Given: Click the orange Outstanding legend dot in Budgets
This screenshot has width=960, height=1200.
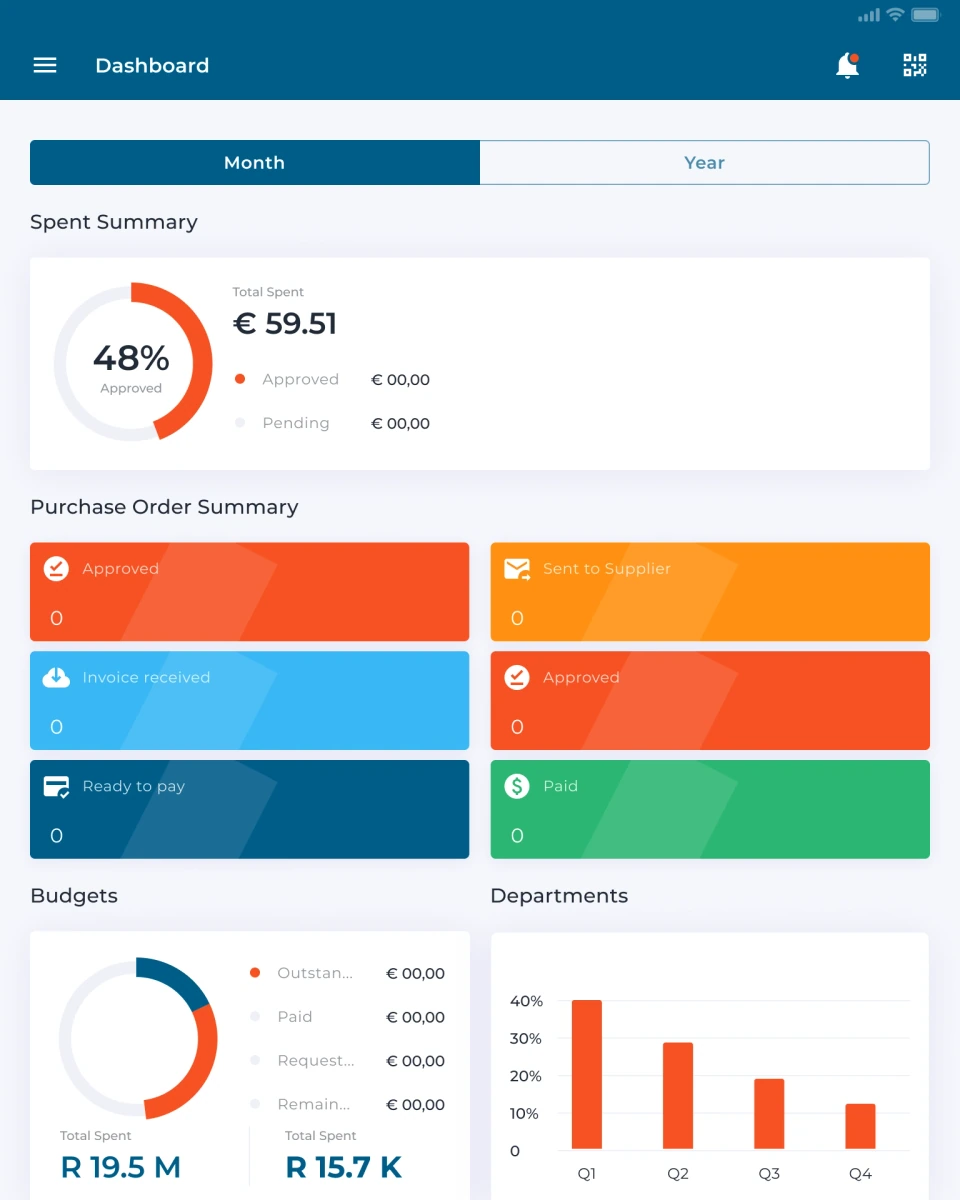Looking at the screenshot, I should [x=255, y=973].
